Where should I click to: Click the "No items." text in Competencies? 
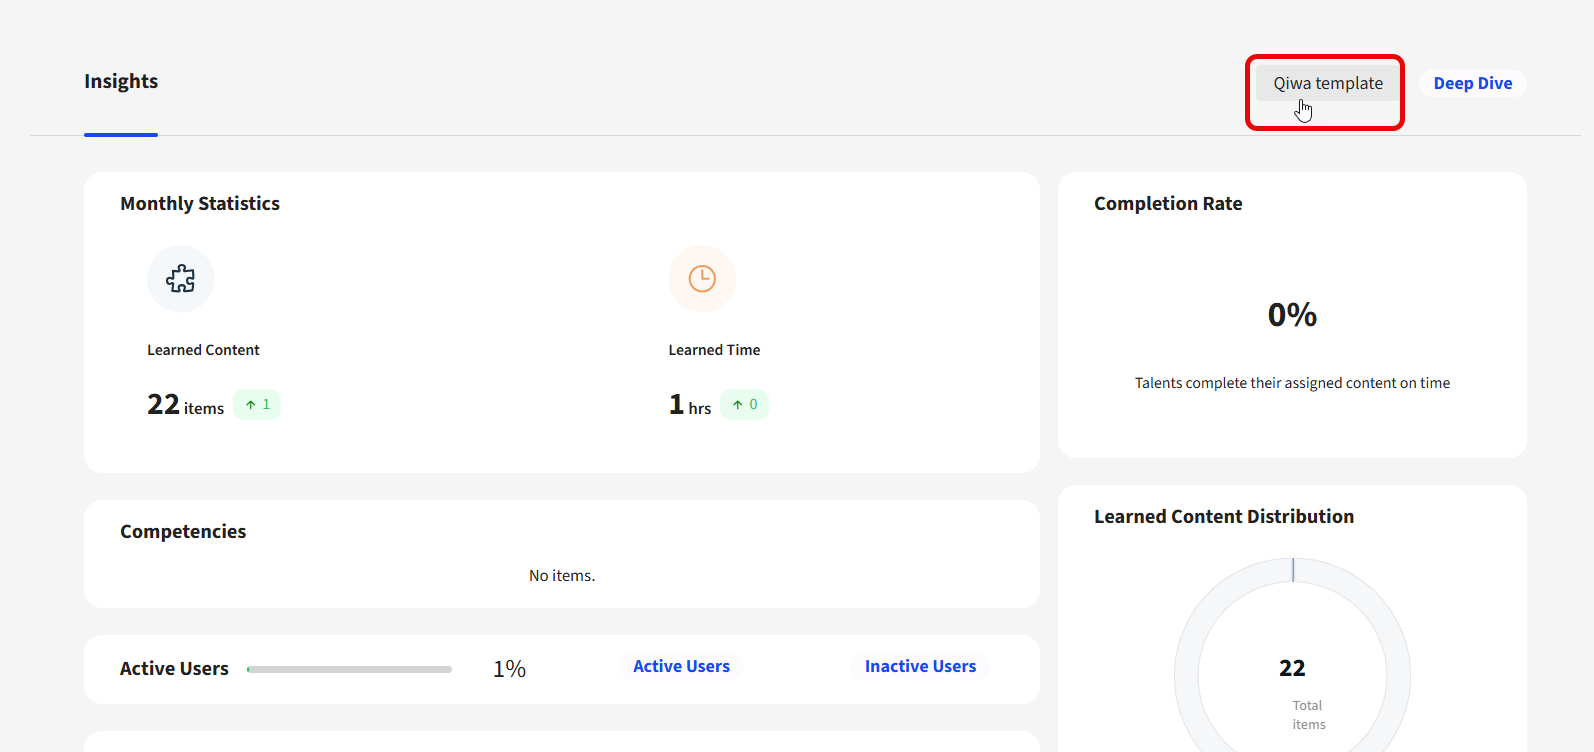click(x=562, y=576)
